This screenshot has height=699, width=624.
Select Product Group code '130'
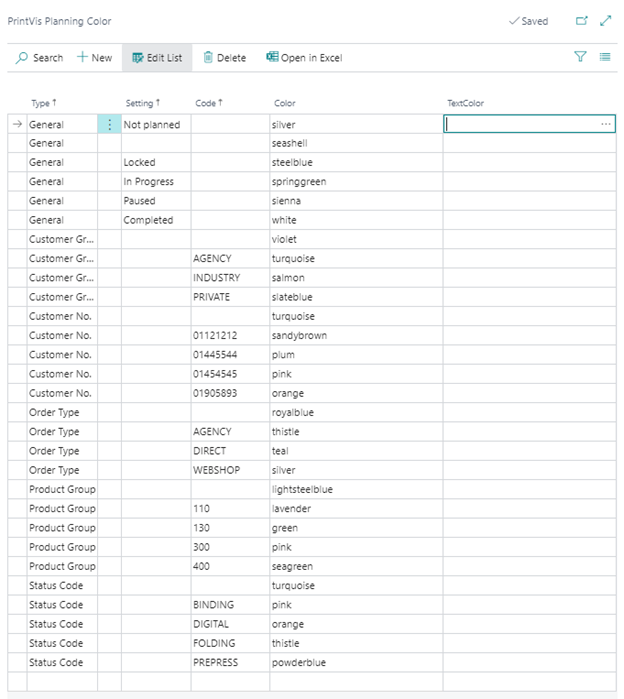click(x=230, y=528)
